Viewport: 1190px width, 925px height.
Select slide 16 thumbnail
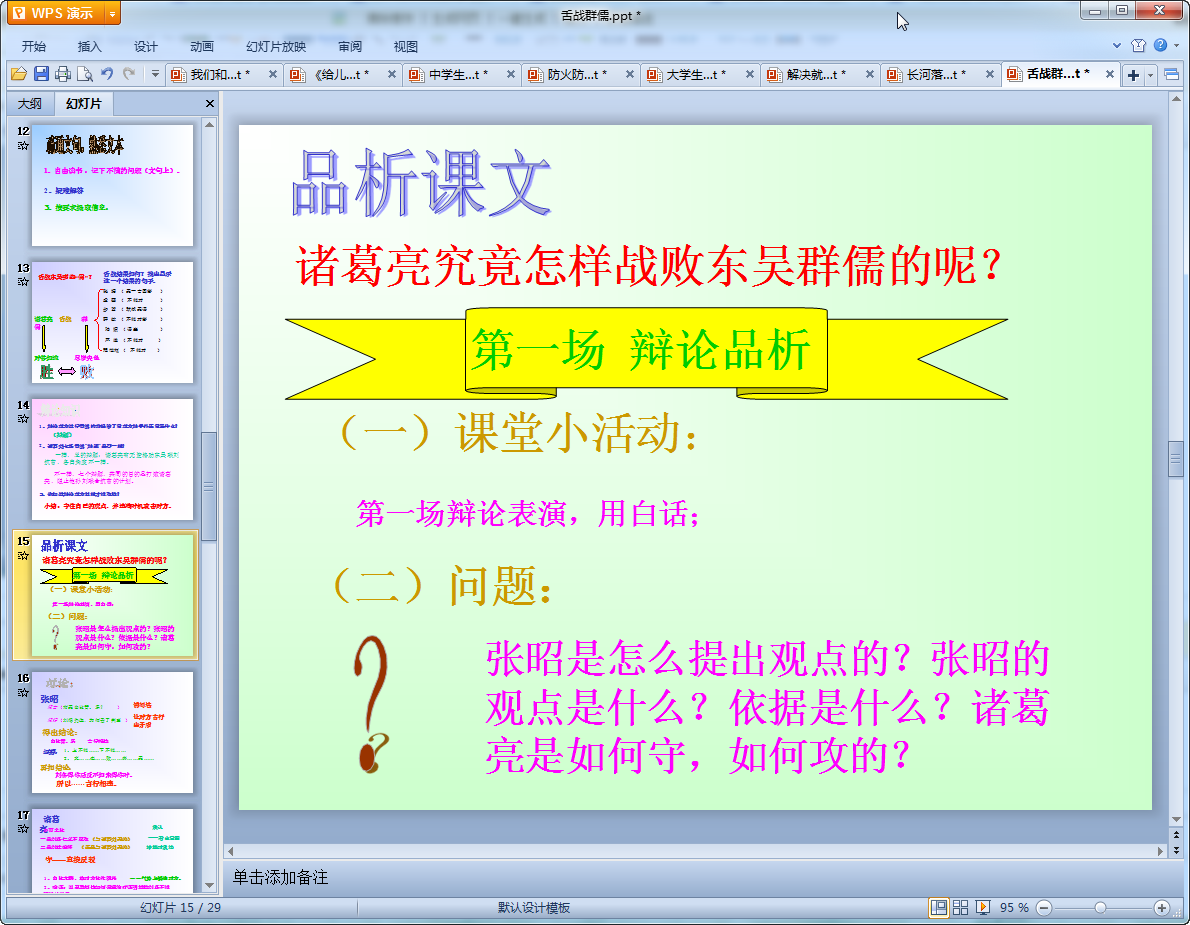point(112,732)
